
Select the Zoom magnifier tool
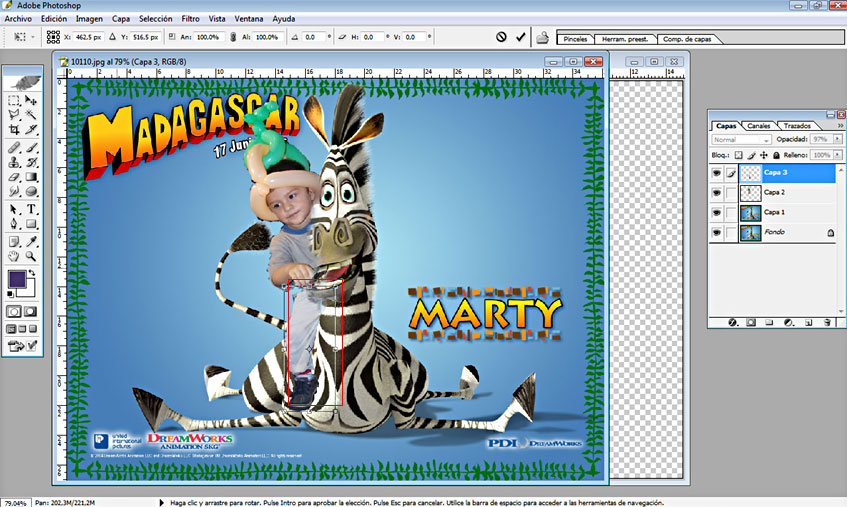(x=31, y=256)
